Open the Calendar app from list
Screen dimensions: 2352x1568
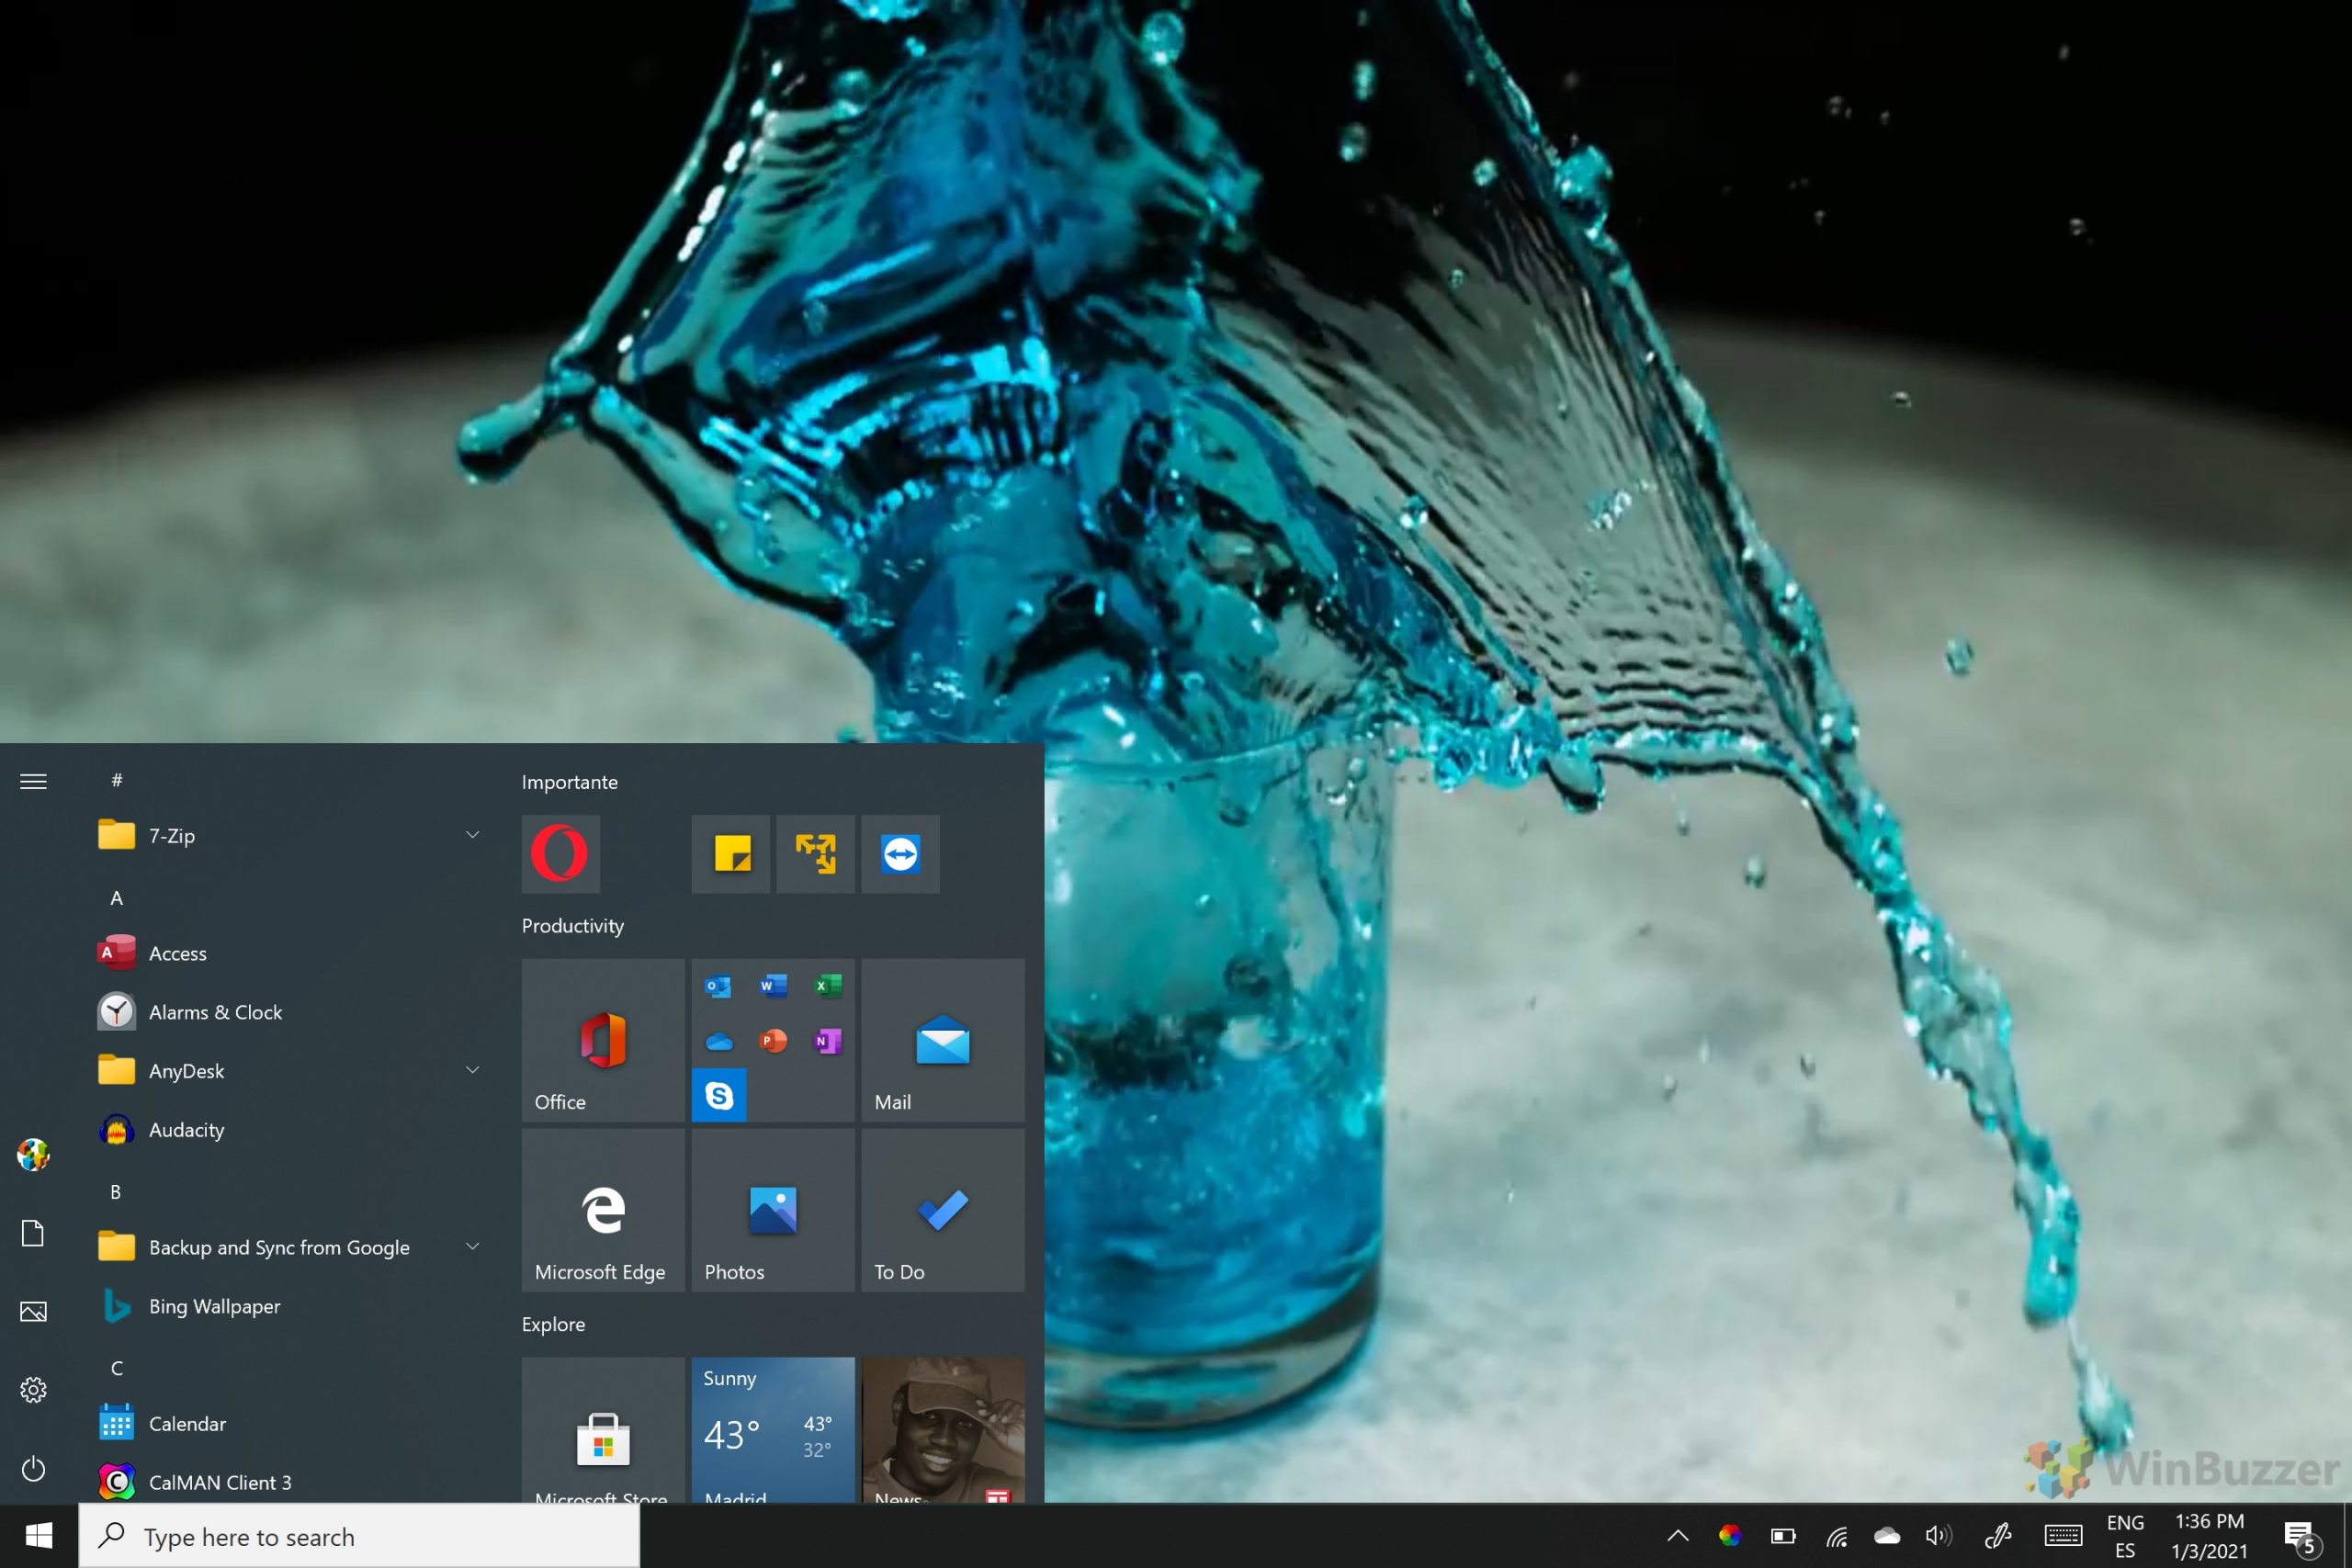[187, 1421]
